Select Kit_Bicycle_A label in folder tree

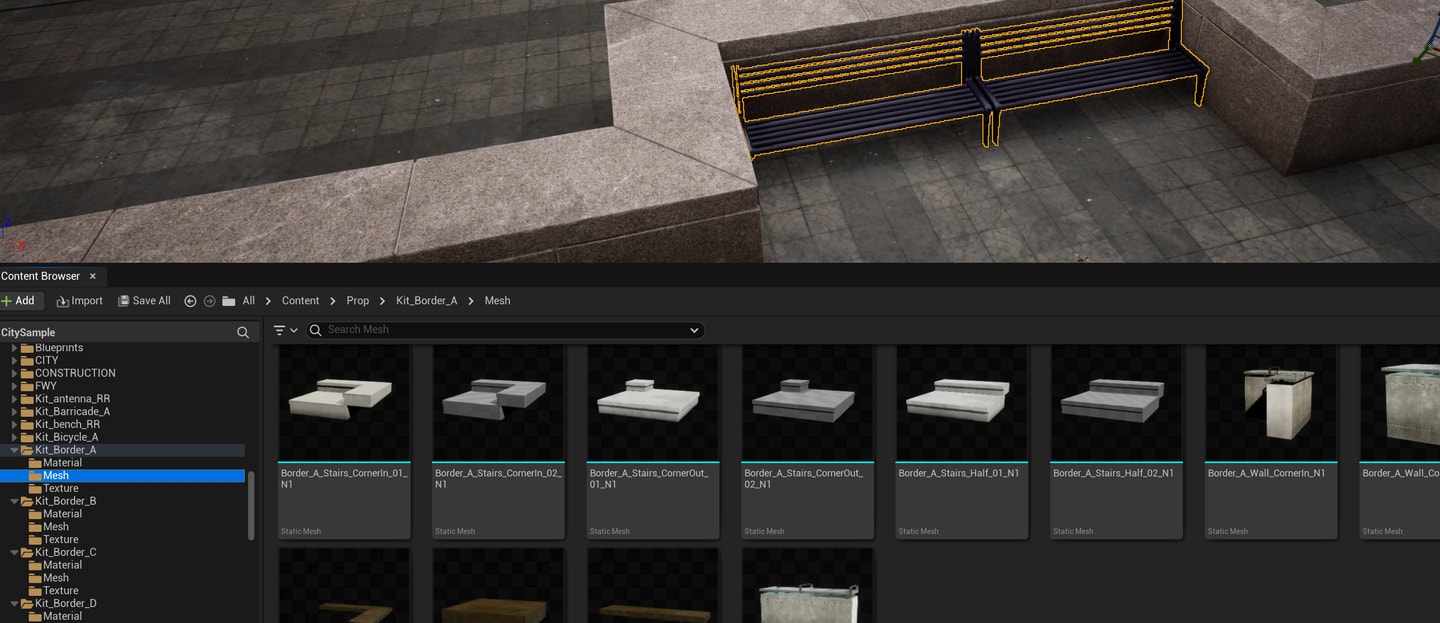click(67, 438)
